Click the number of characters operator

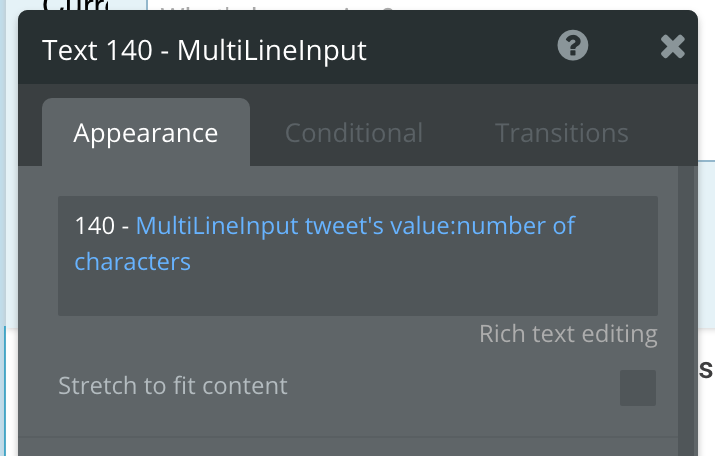(516, 226)
